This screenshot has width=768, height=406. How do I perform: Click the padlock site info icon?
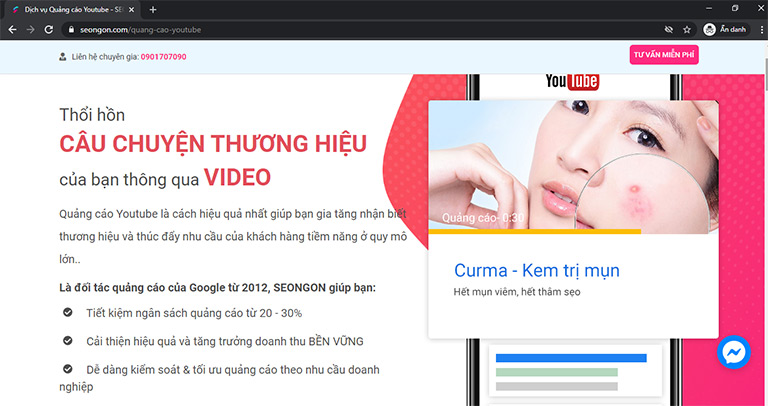point(71,30)
